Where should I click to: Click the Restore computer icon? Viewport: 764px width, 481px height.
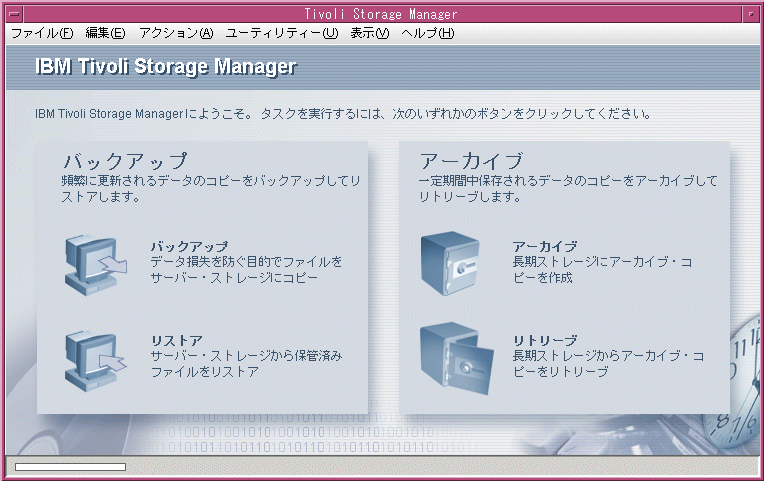click(x=96, y=361)
